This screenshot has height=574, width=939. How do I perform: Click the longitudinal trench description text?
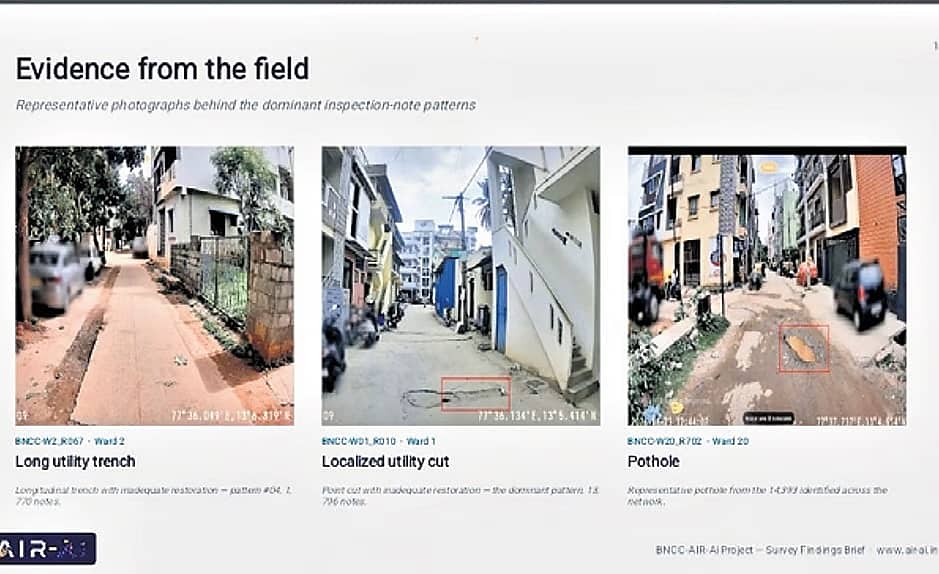click(x=153, y=496)
